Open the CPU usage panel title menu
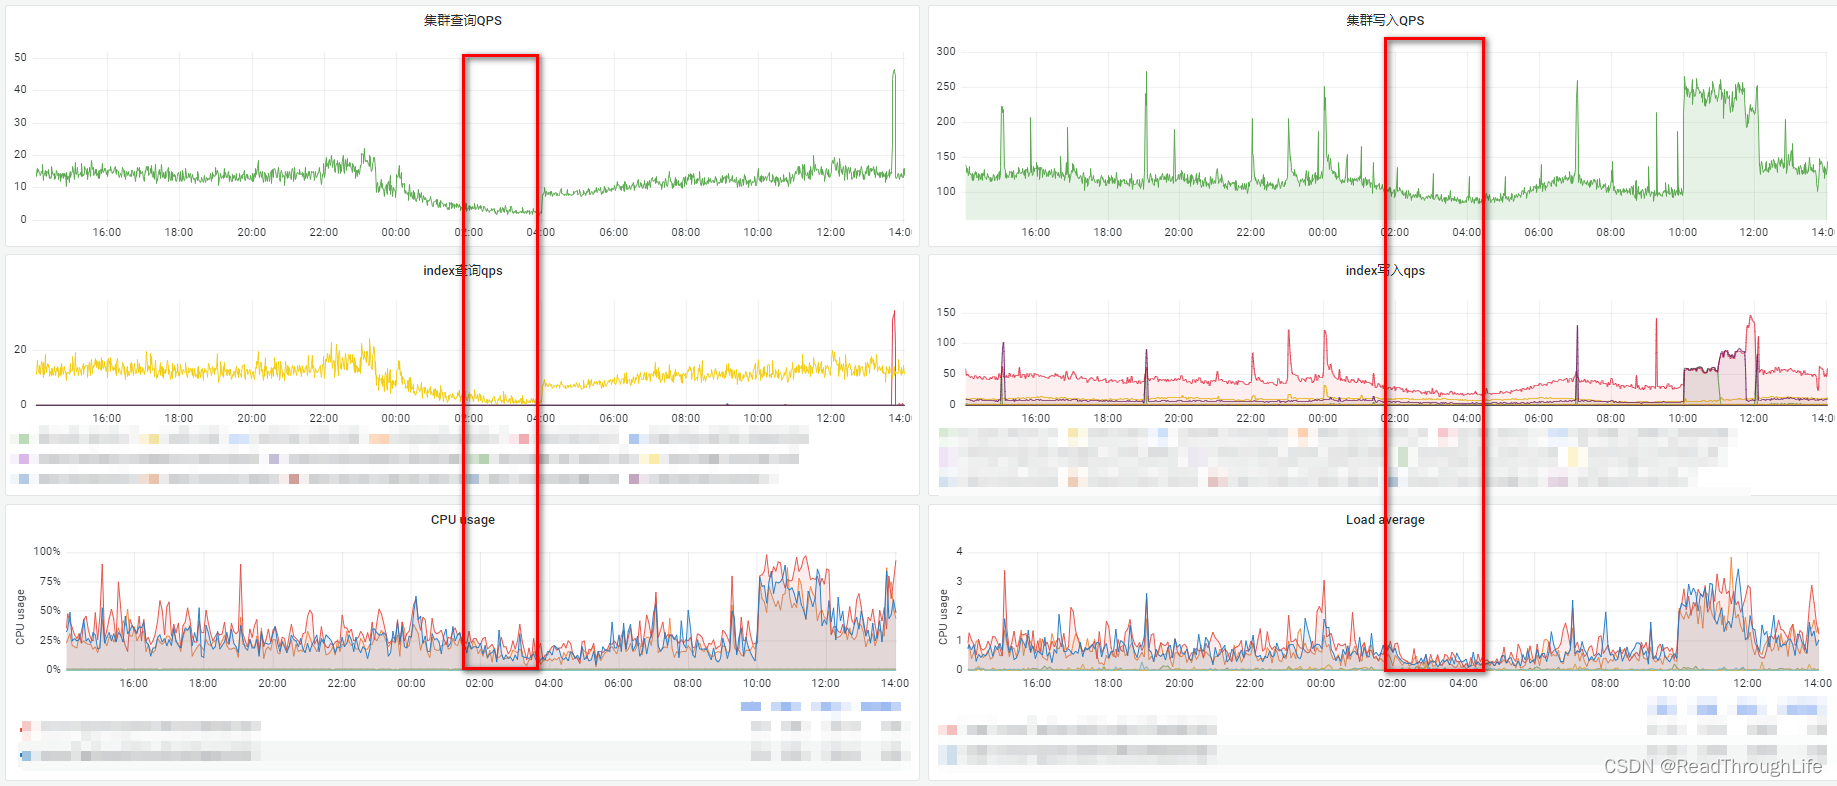The height and width of the screenshot is (786, 1837). (462, 519)
